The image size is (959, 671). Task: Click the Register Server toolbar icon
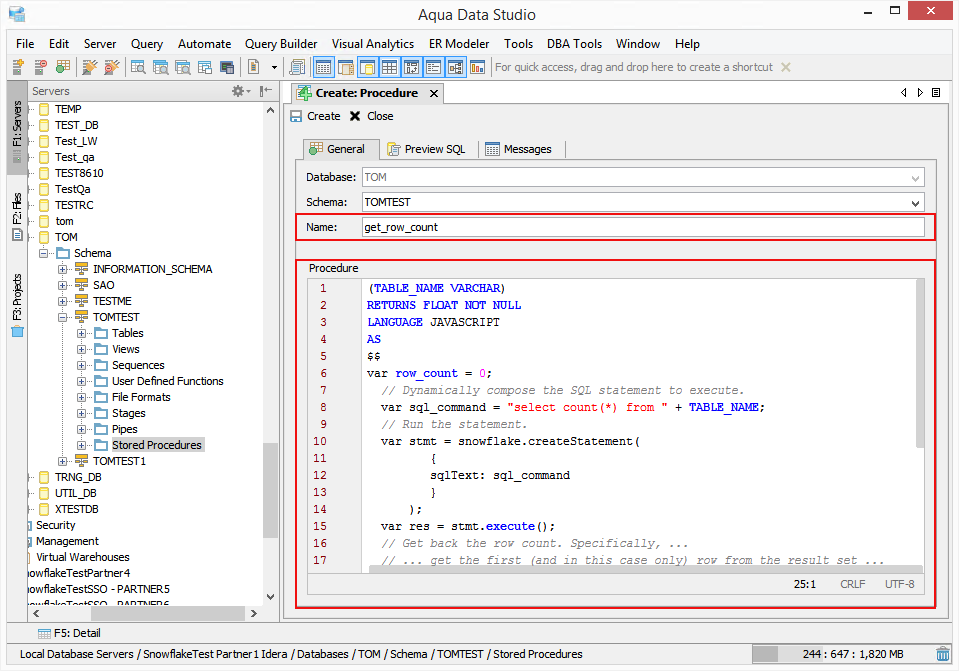coord(18,67)
